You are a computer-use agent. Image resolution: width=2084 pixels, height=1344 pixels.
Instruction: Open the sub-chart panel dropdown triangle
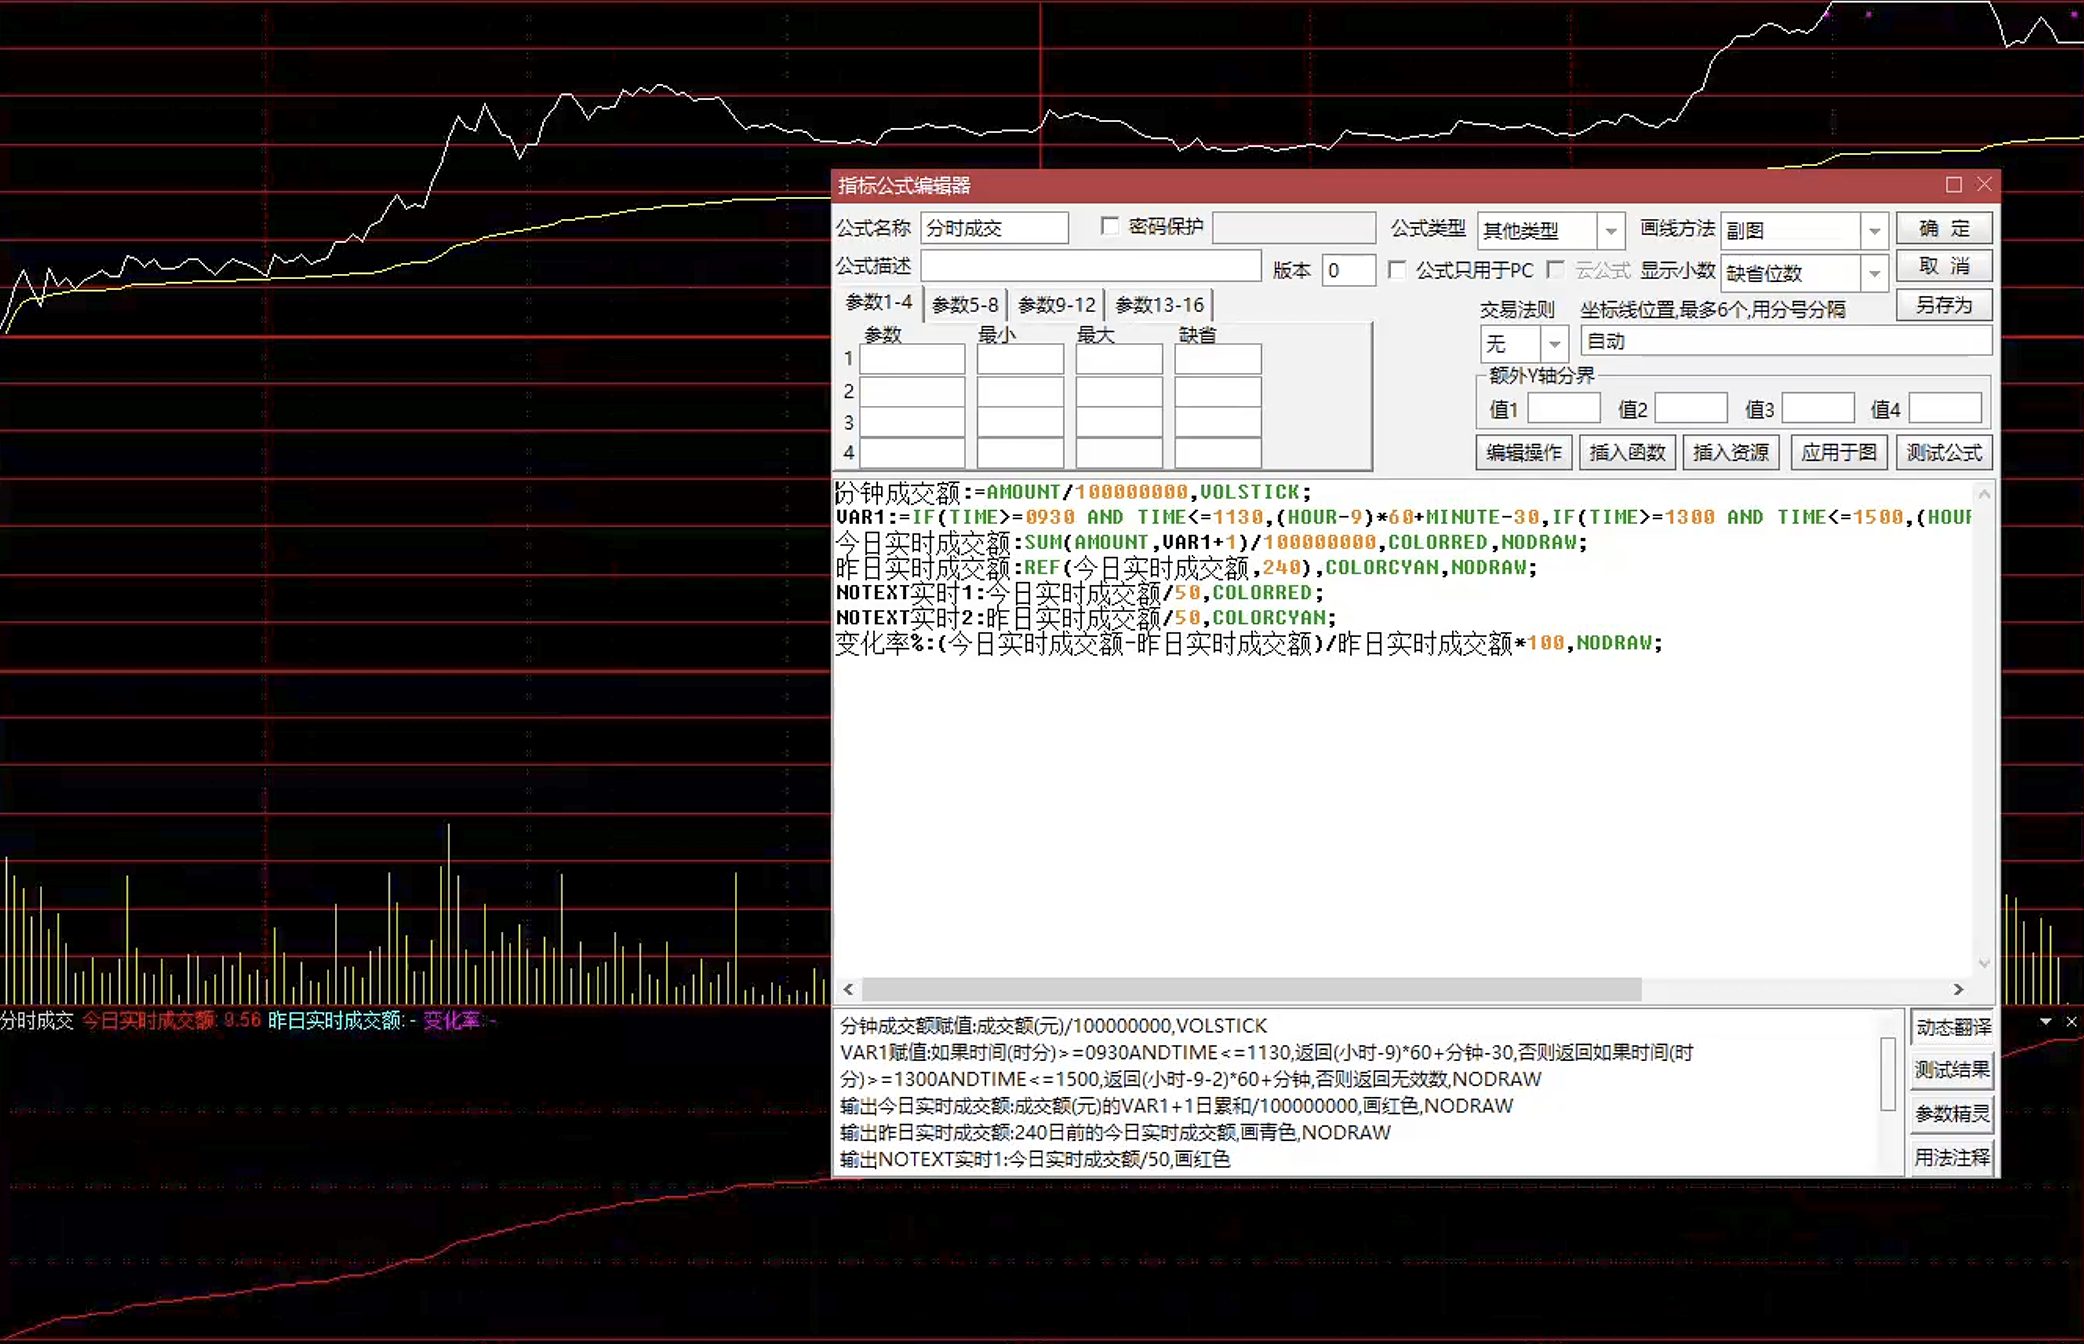pyautogui.click(x=2046, y=1021)
